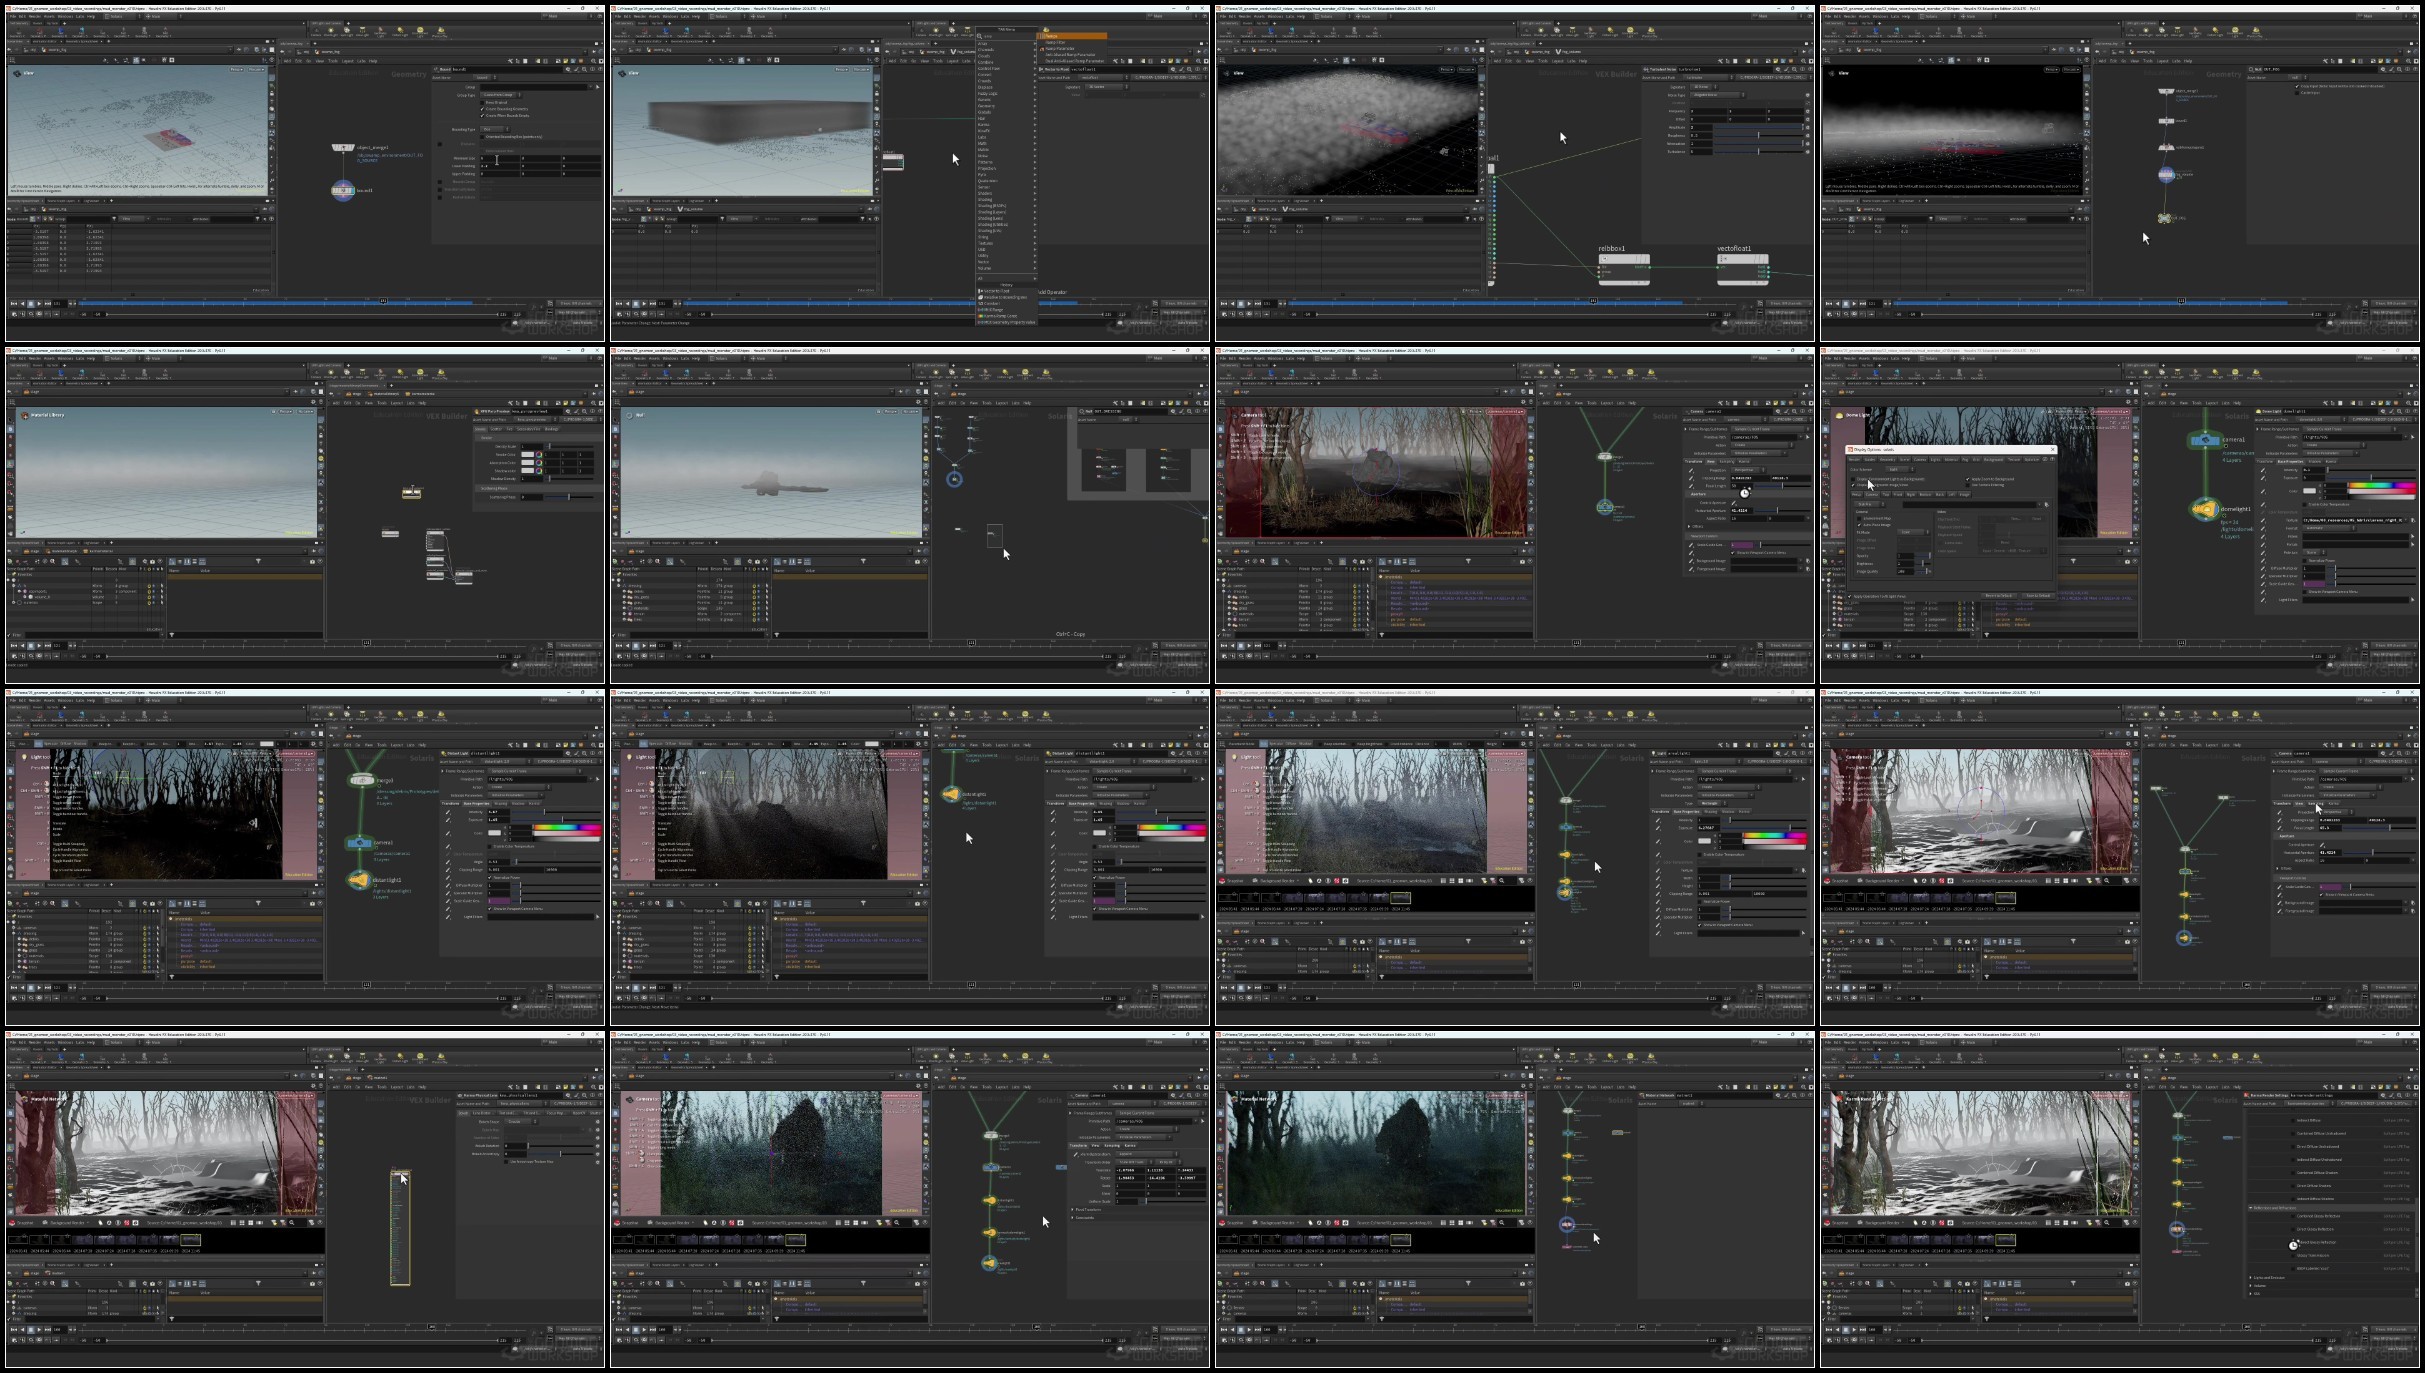Click the timeline frame marker in Light tool frame
Viewport: 2425px width, 1373px height.
coord(366,984)
